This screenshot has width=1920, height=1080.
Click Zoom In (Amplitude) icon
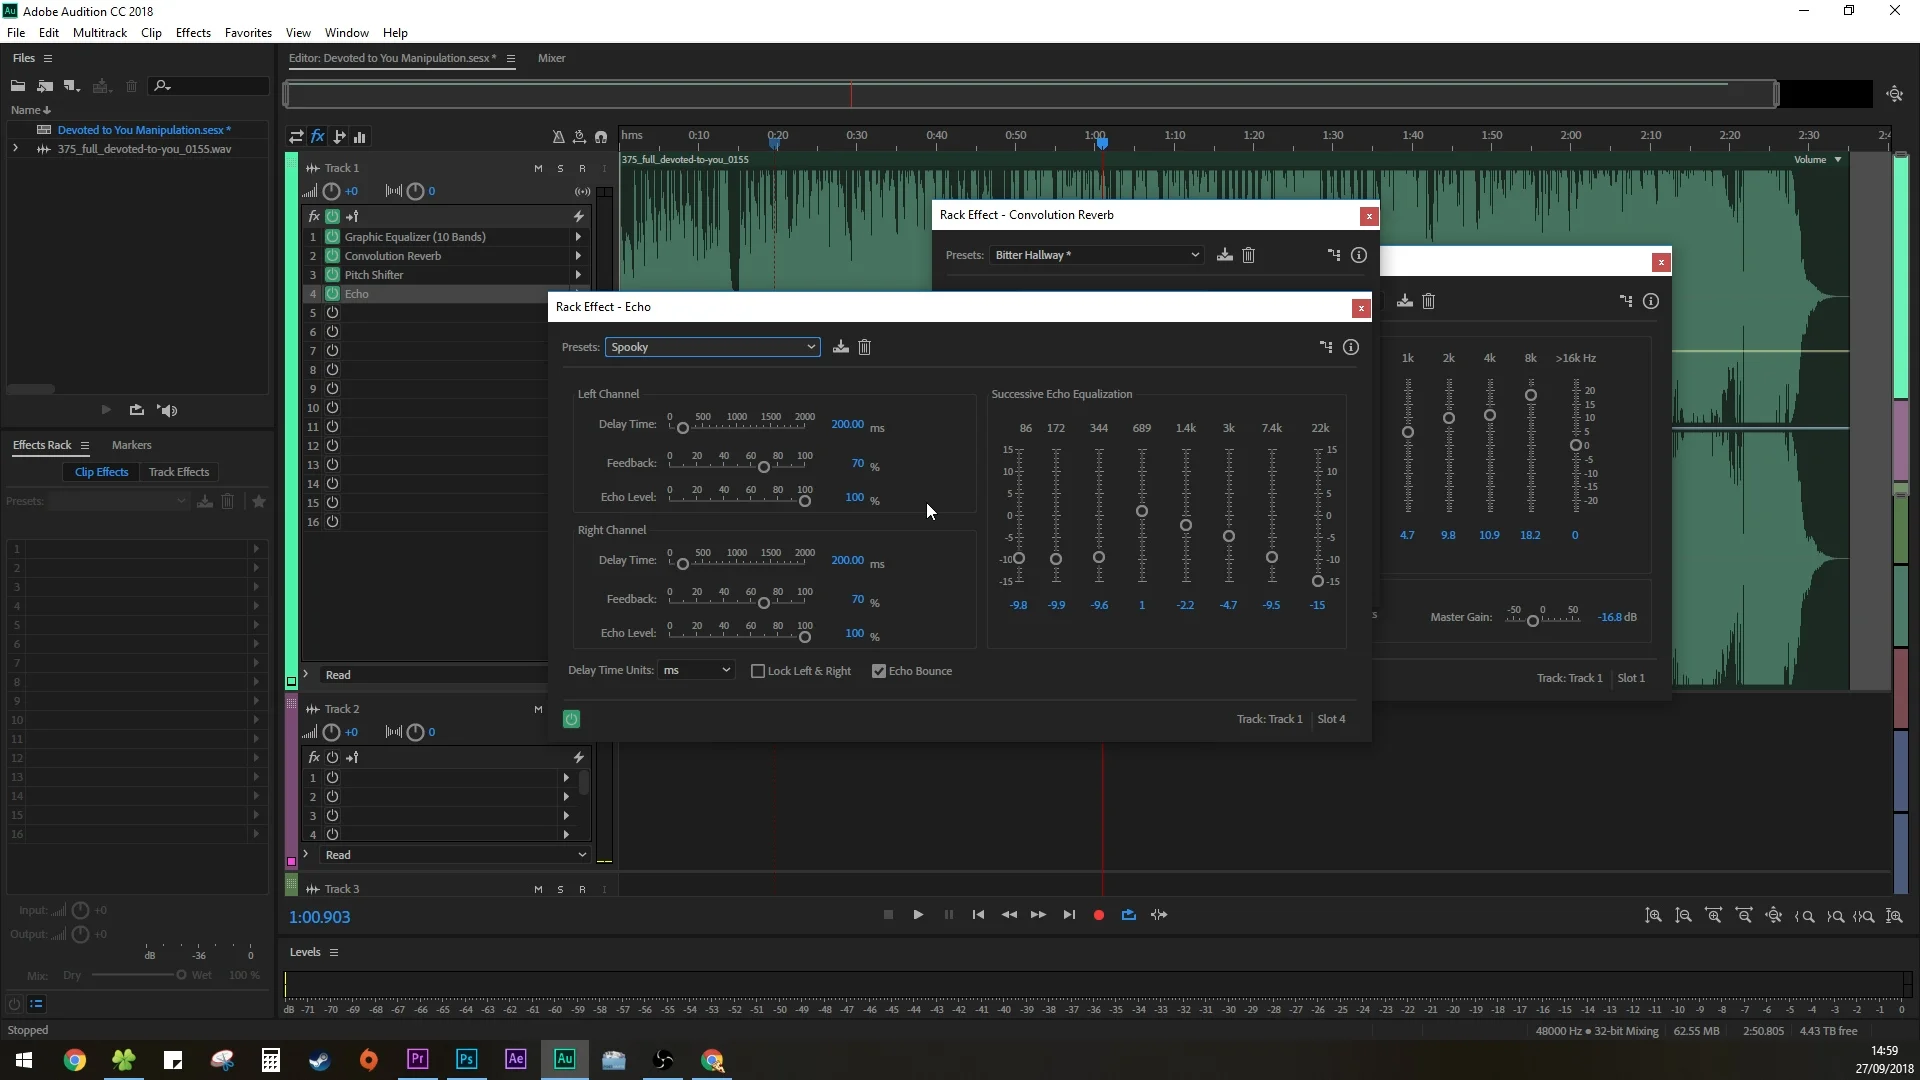(x=1654, y=916)
